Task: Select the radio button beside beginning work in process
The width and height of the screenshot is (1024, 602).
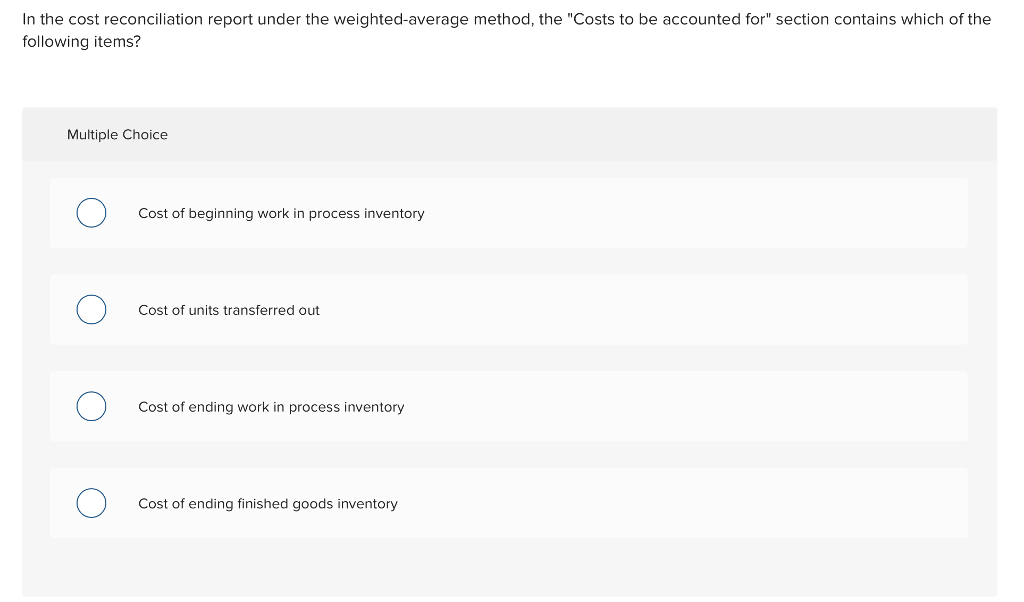Action: (91, 213)
